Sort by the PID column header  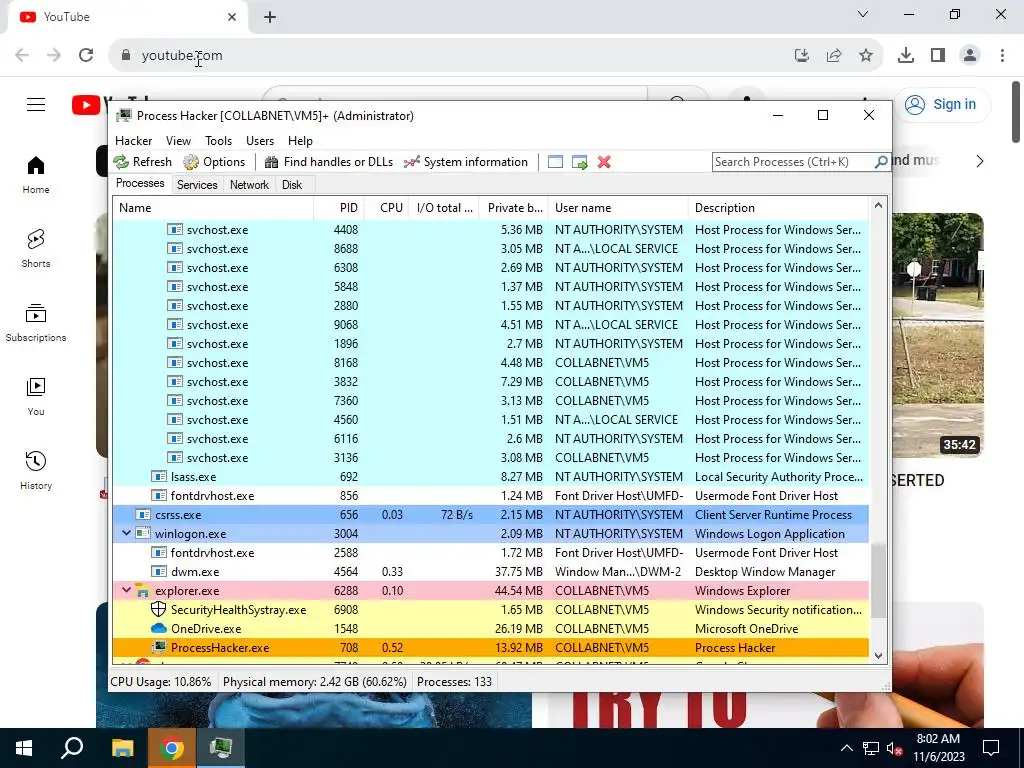click(338, 208)
